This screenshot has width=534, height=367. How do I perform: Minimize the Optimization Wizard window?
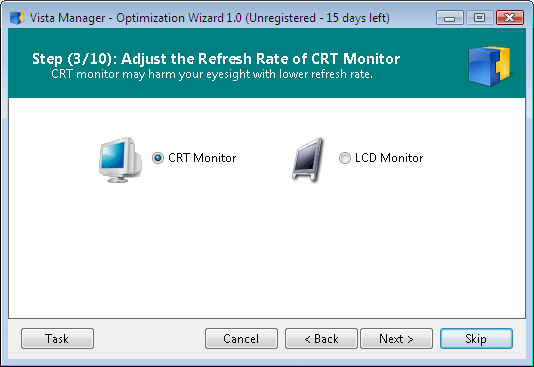450,18
